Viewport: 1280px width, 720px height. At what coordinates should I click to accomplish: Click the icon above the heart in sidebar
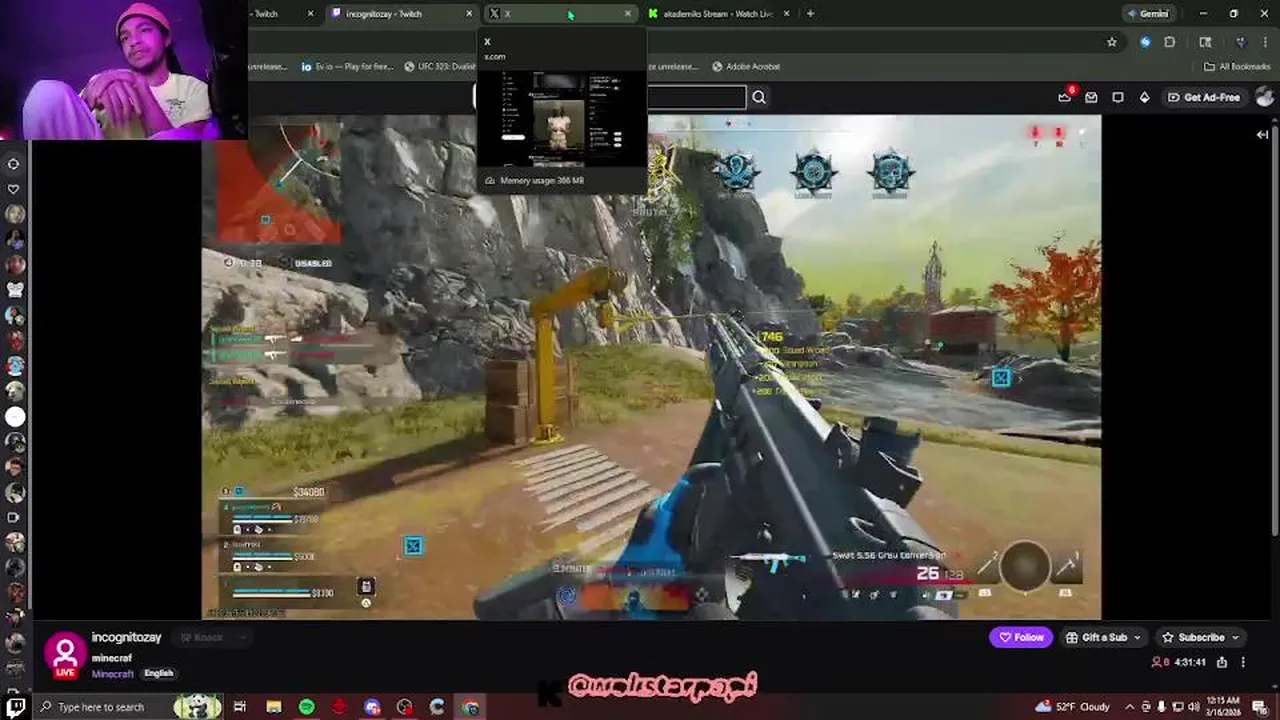click(14, 163)
